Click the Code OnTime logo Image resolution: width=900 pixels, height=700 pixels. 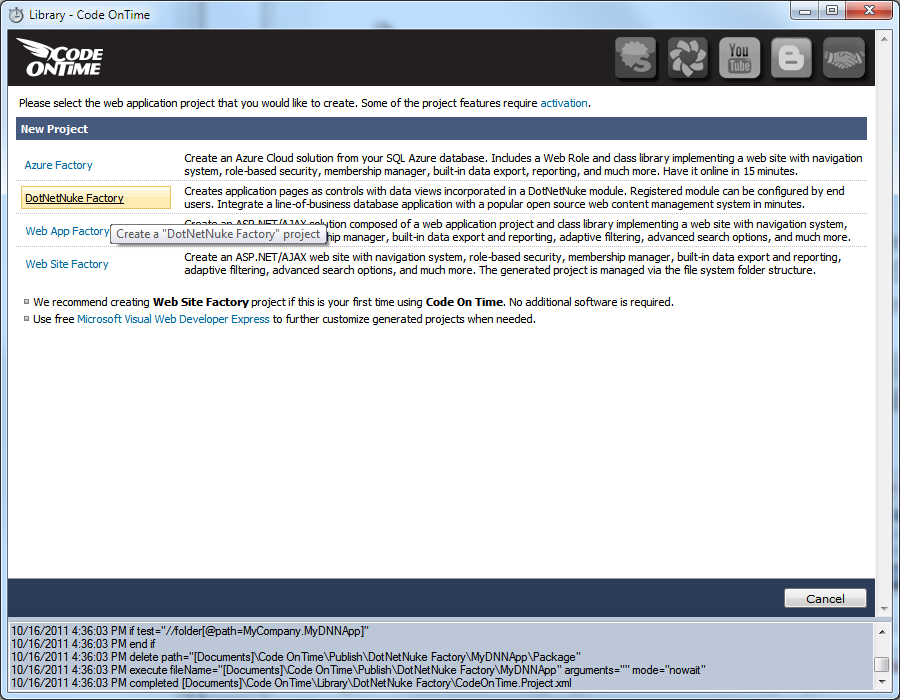(61, 59)
